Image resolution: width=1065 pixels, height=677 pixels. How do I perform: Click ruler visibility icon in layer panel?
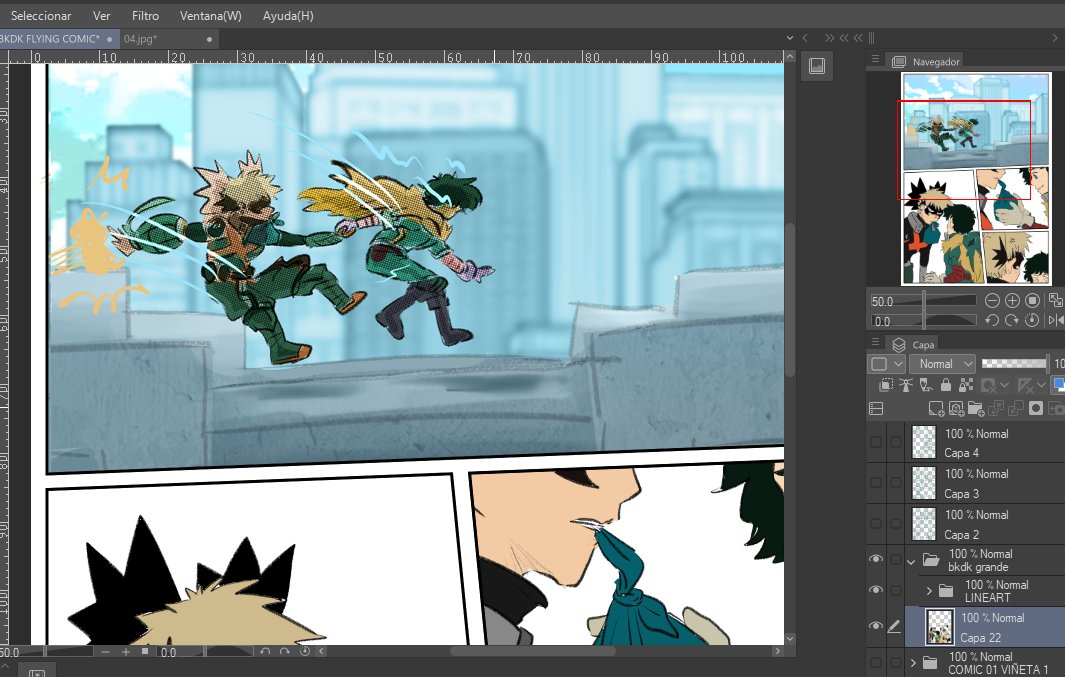tap(1026, 386)
